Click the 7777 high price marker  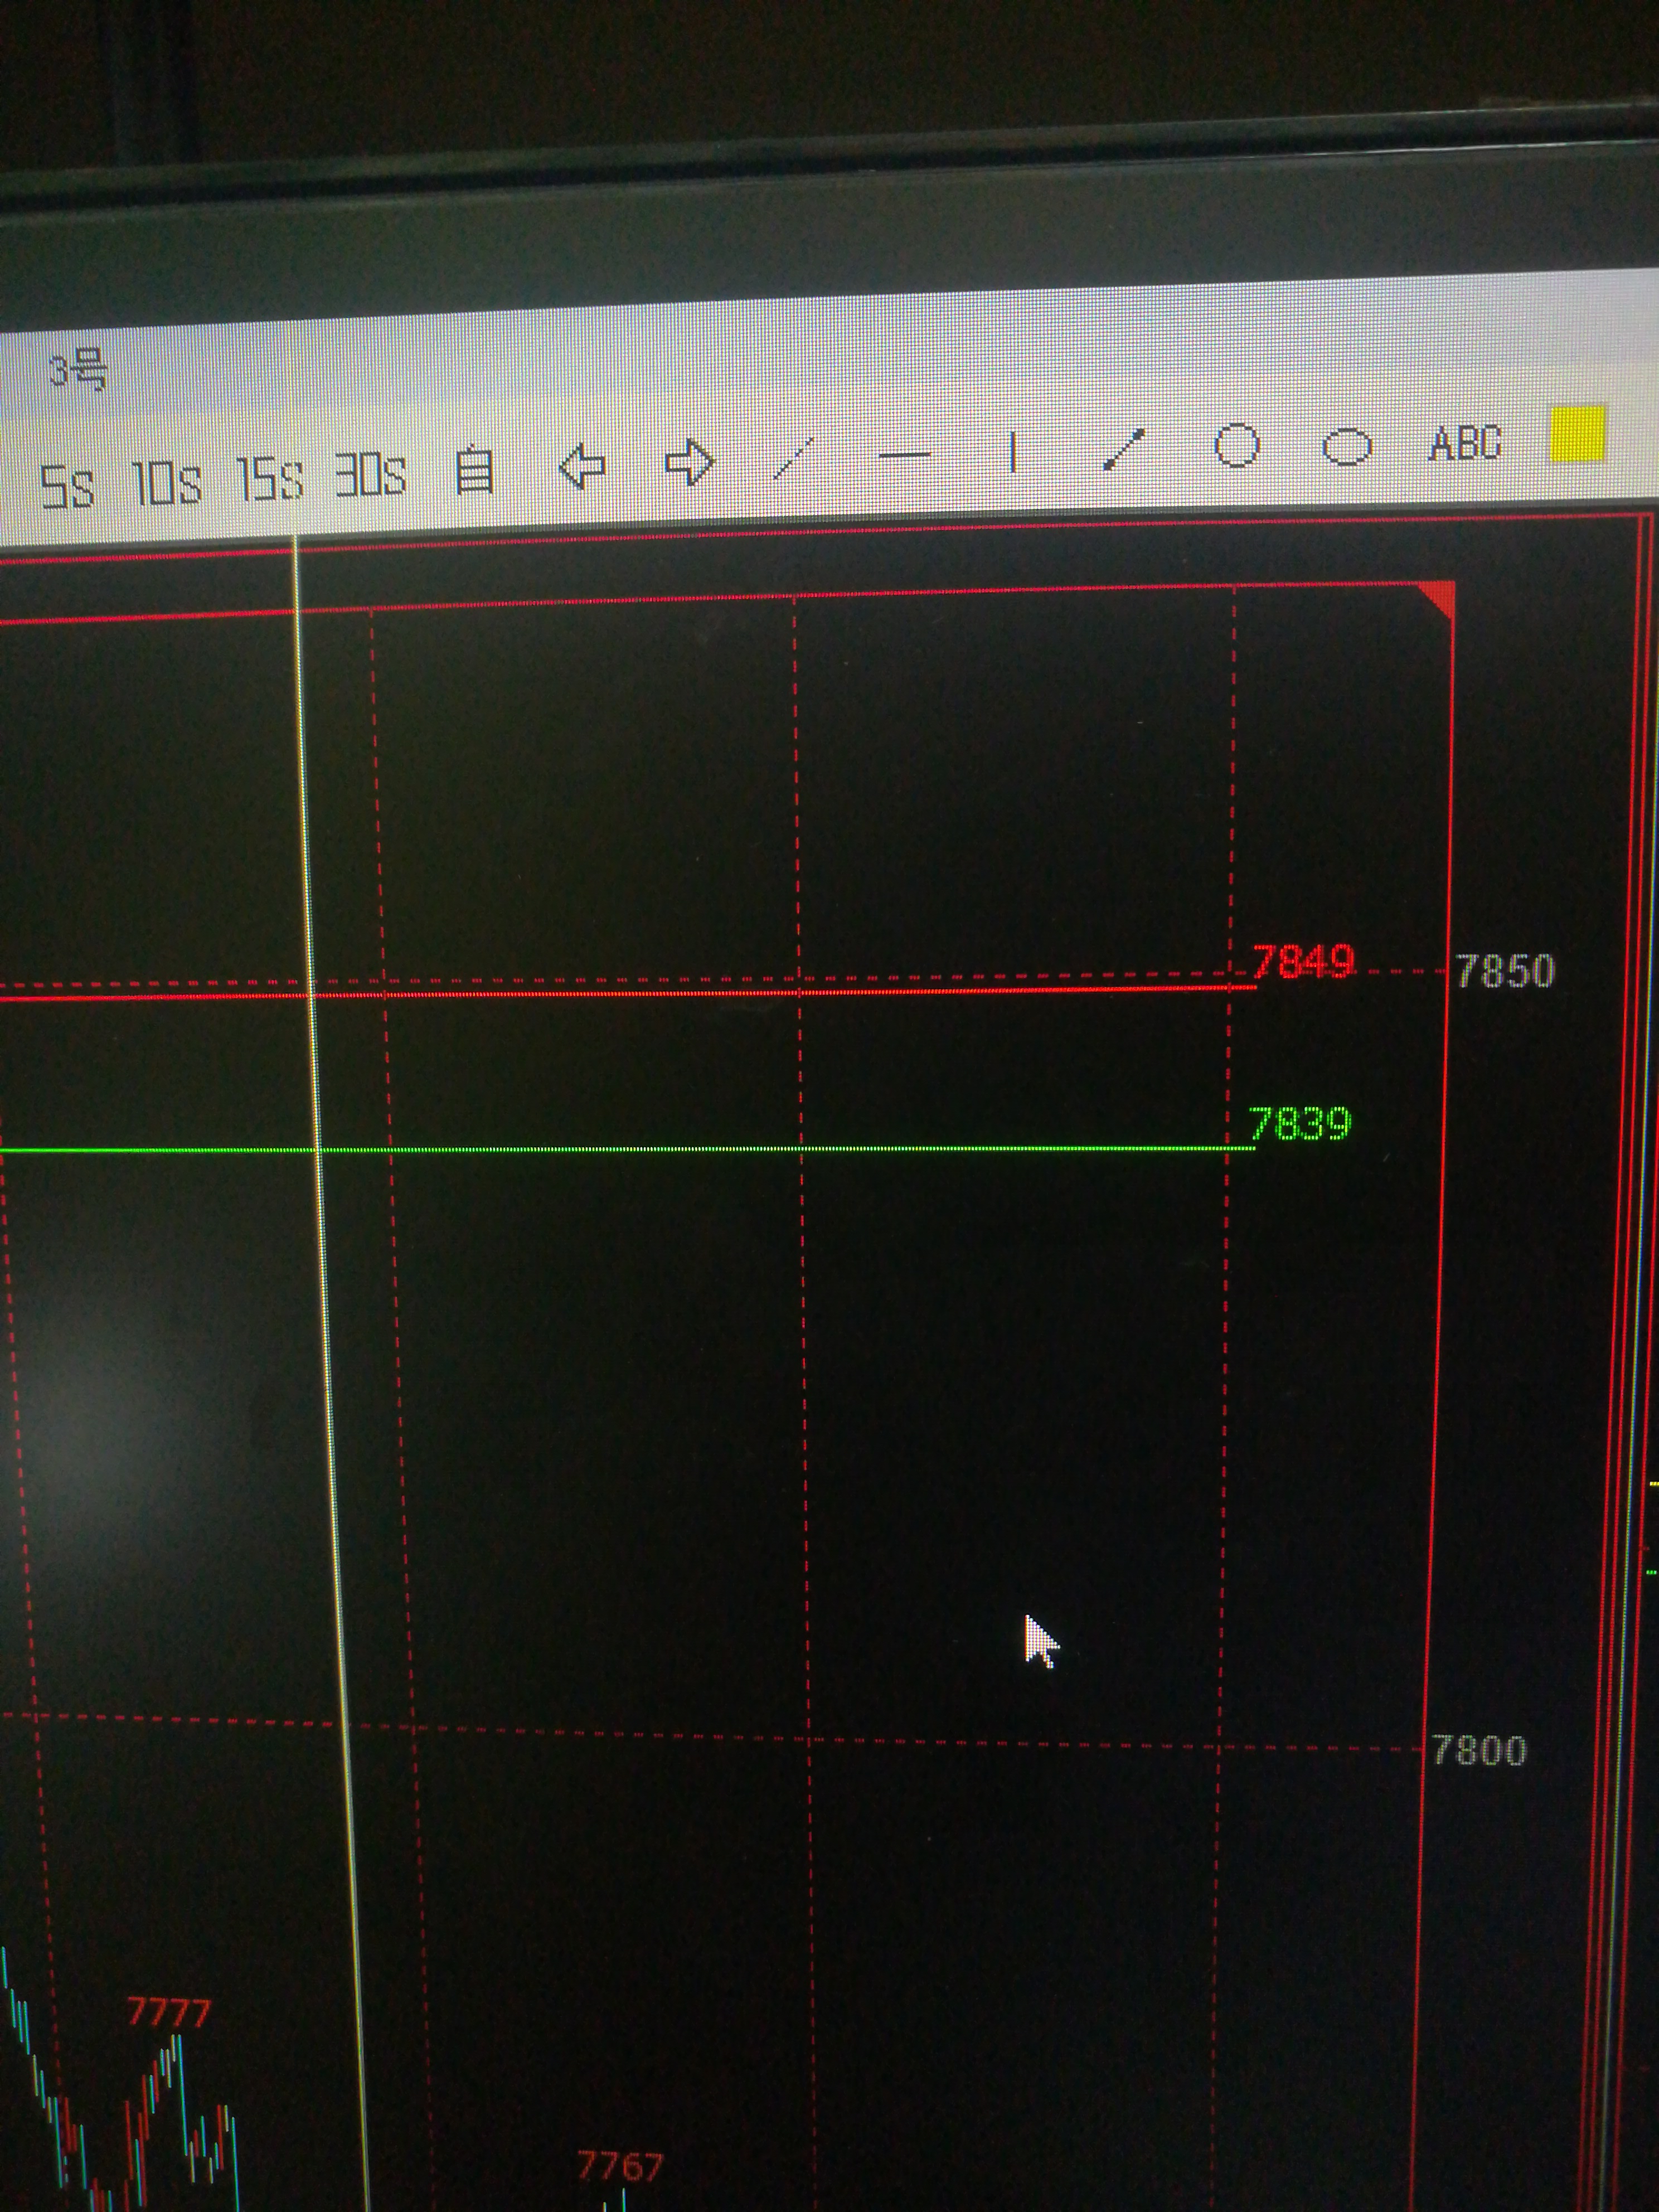click(169, 2012)
